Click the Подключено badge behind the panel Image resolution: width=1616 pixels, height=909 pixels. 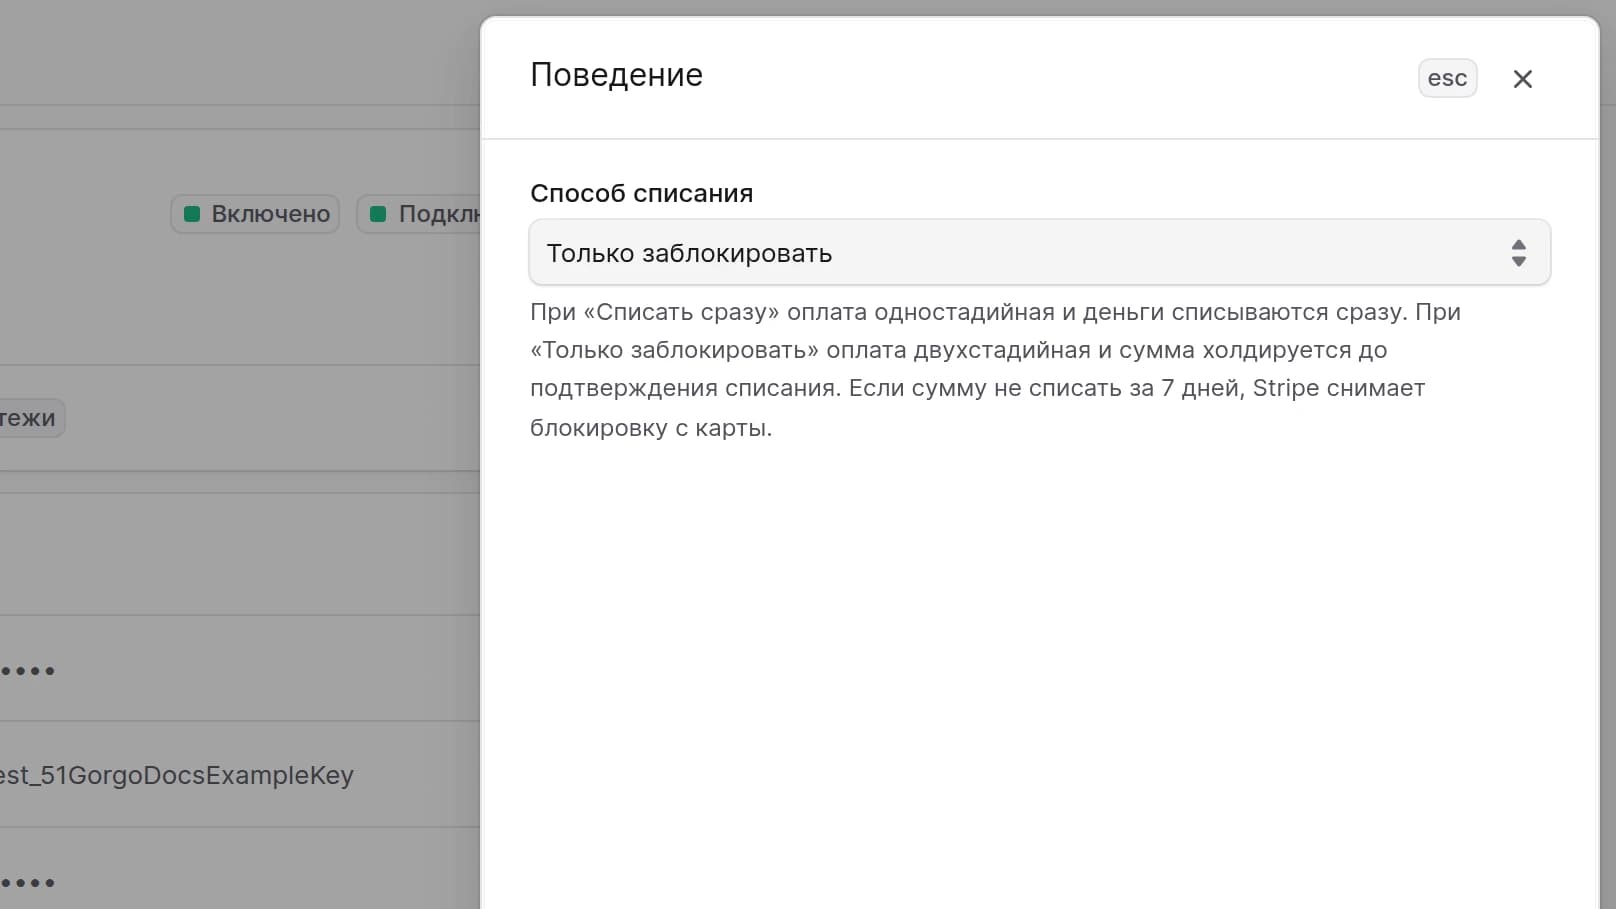[x=419, y=214]
